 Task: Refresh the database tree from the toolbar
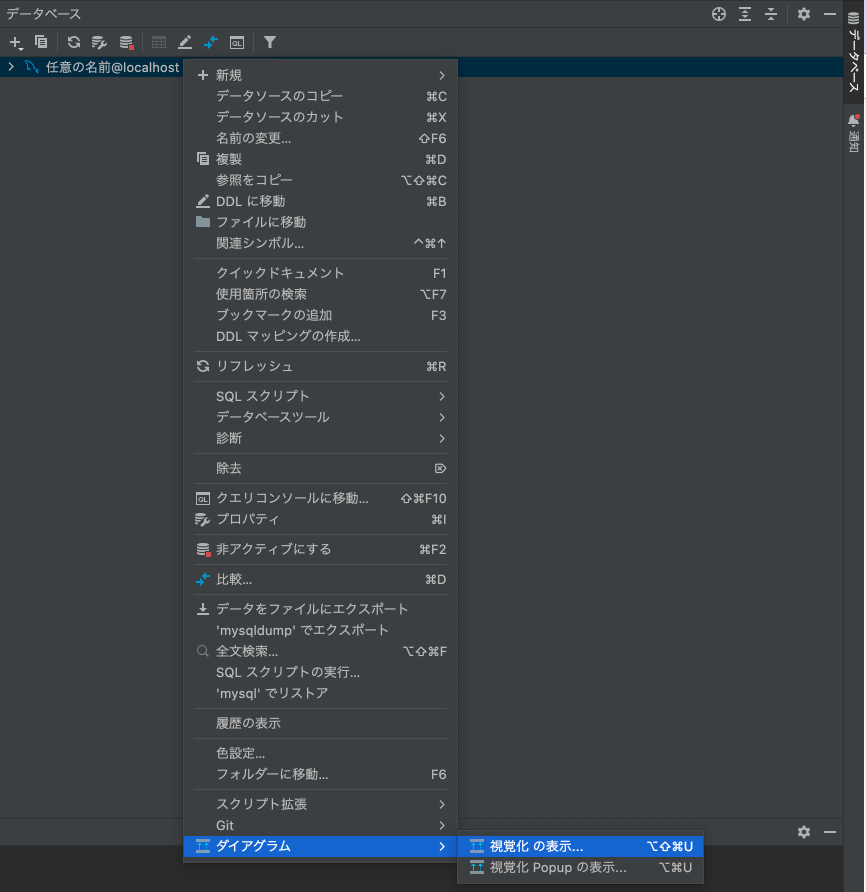click(73, 42)
